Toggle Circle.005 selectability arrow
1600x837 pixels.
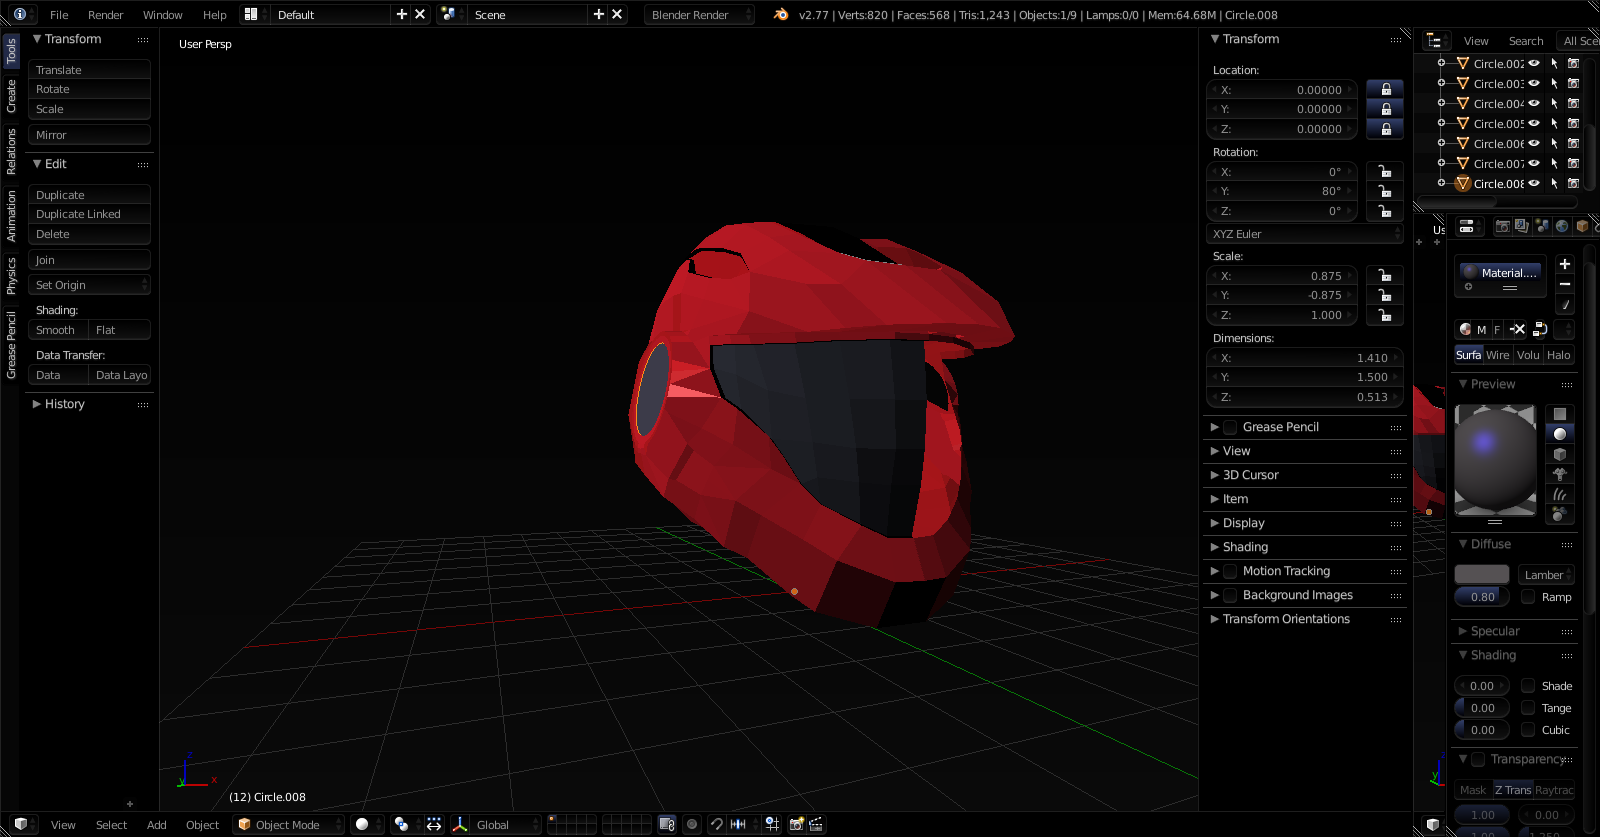[1554, 123]
